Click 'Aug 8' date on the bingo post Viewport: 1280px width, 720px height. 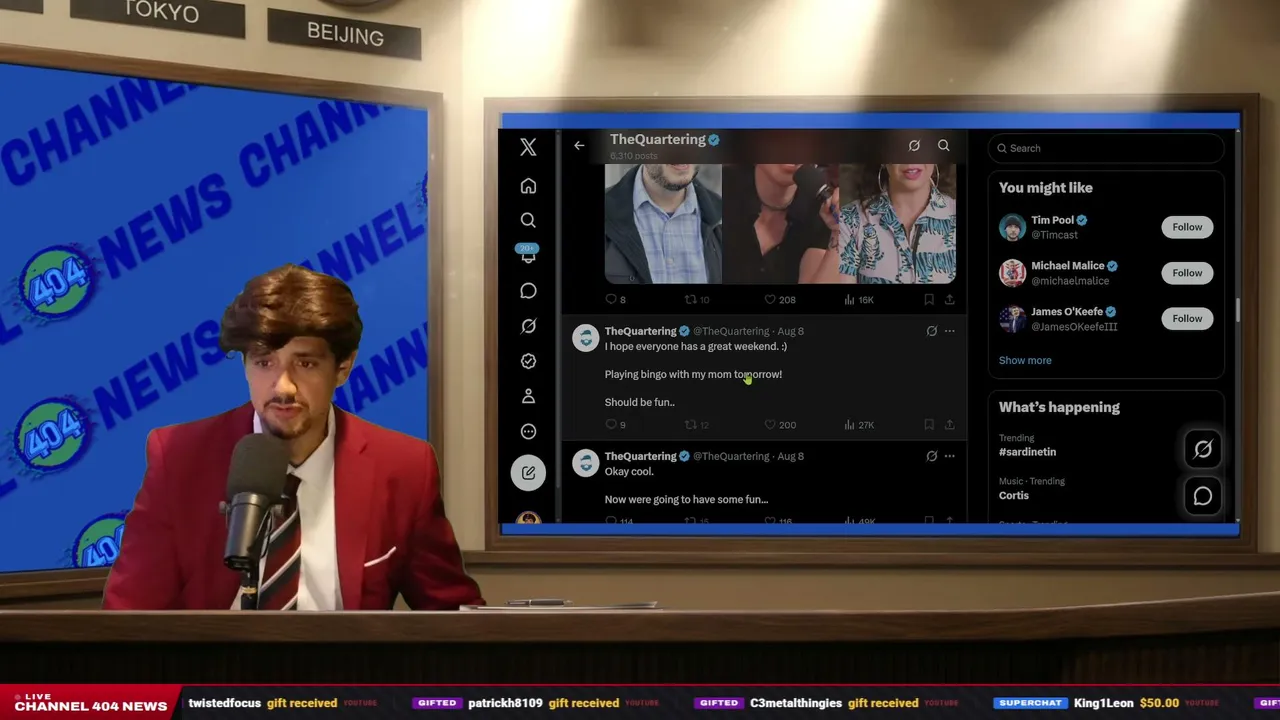pyautogui.click(x=790, y=331)
